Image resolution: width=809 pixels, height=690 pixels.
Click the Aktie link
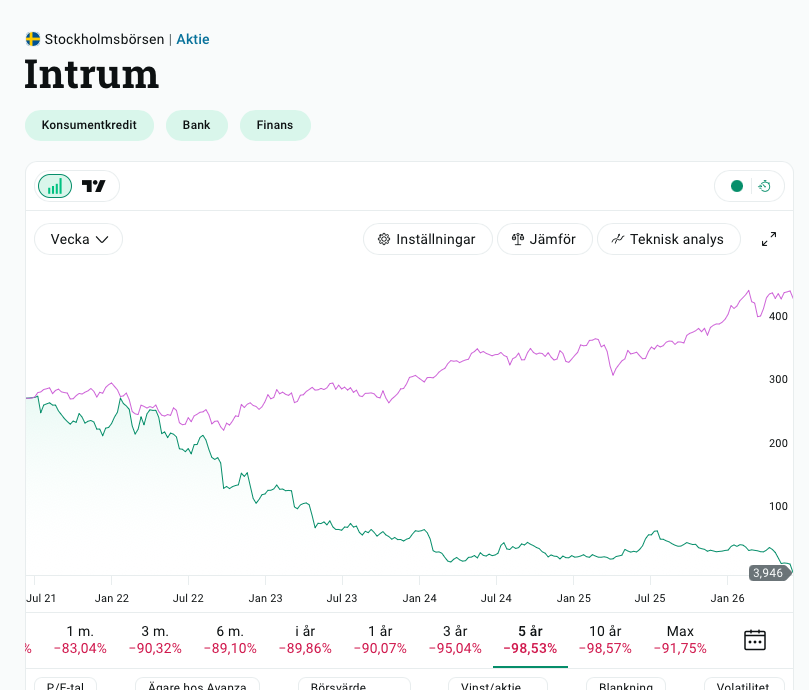[193, 39]
